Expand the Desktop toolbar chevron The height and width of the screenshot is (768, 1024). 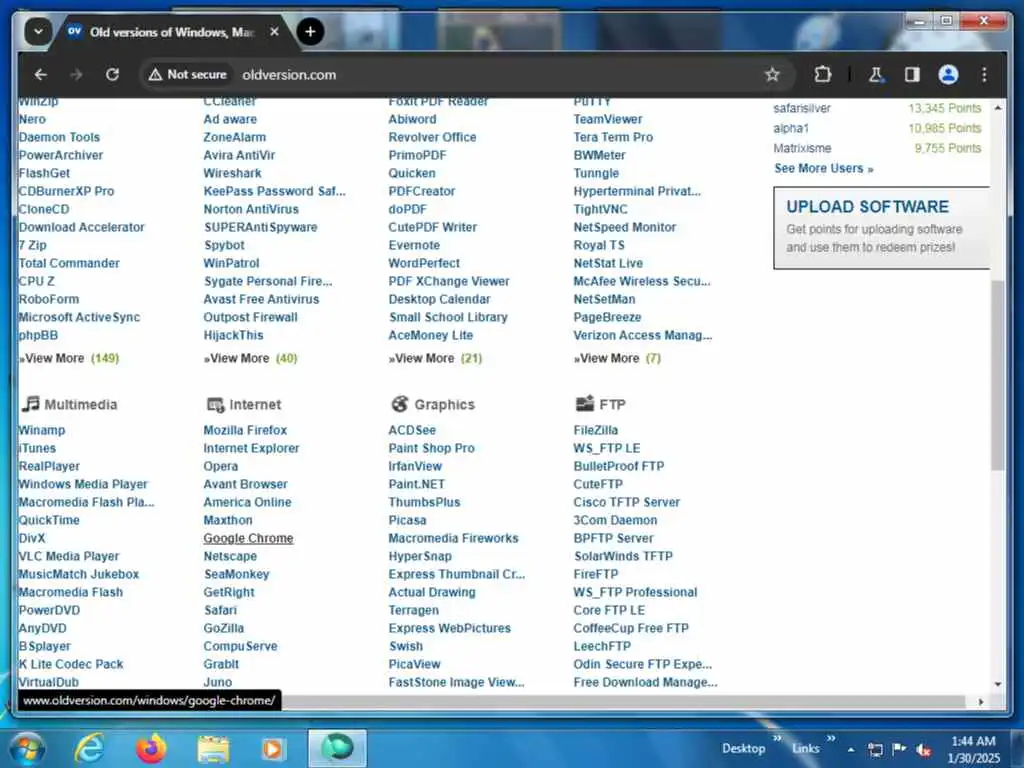tap(777, 739)
